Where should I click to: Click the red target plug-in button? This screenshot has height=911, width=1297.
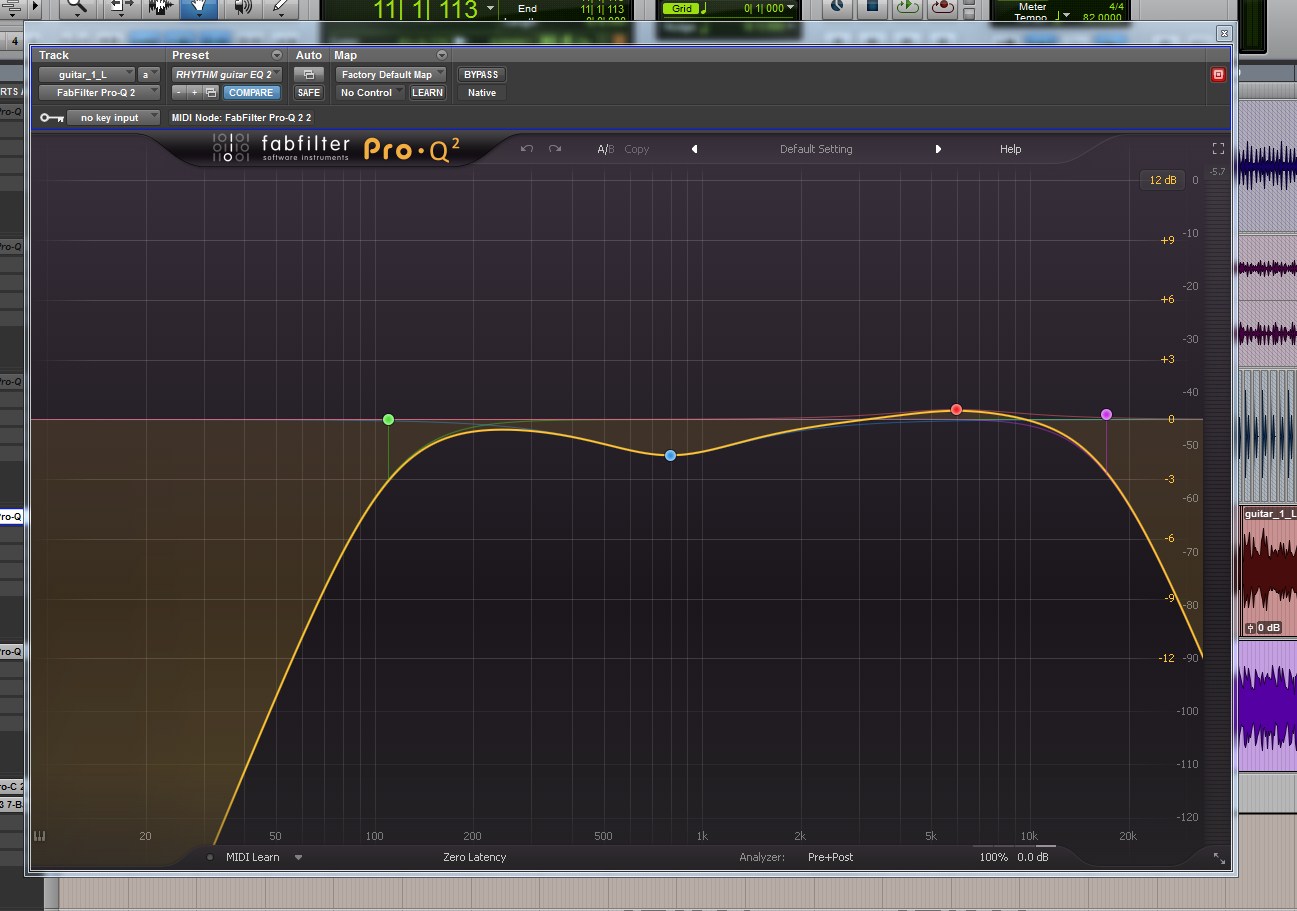1218,74
